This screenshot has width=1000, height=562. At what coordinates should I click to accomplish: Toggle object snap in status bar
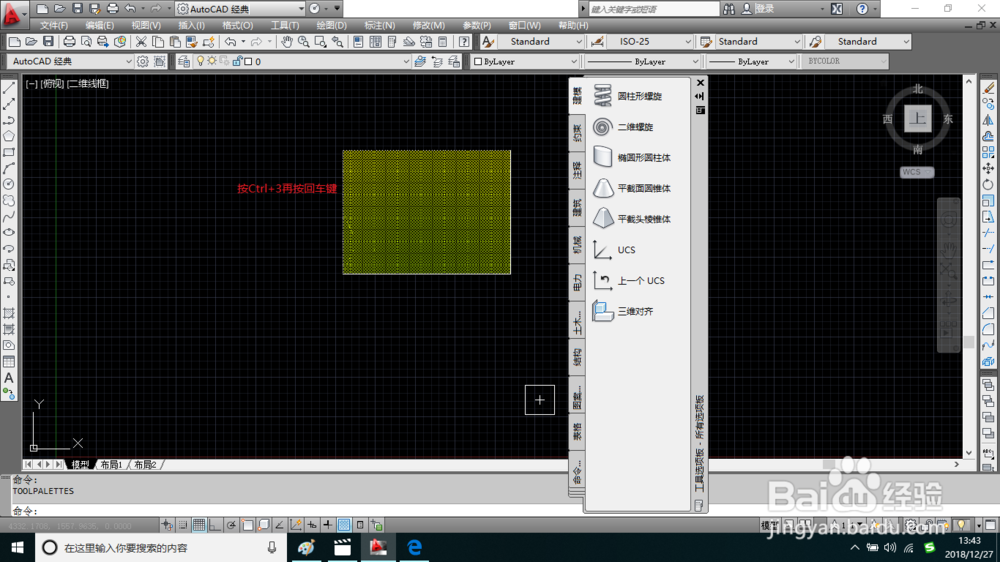pyautogui.click(x=247, y=525)
